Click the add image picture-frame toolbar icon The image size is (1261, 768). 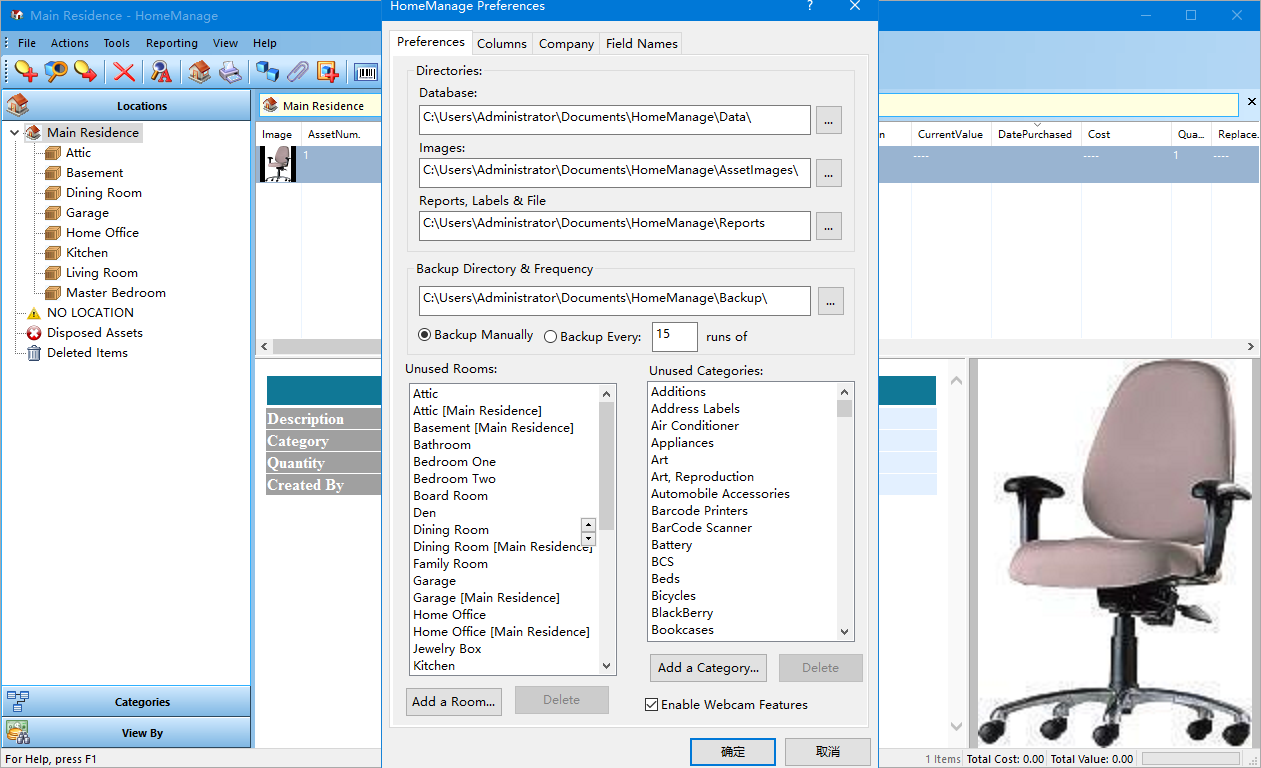pyautogui.click(x=327, y=71)
